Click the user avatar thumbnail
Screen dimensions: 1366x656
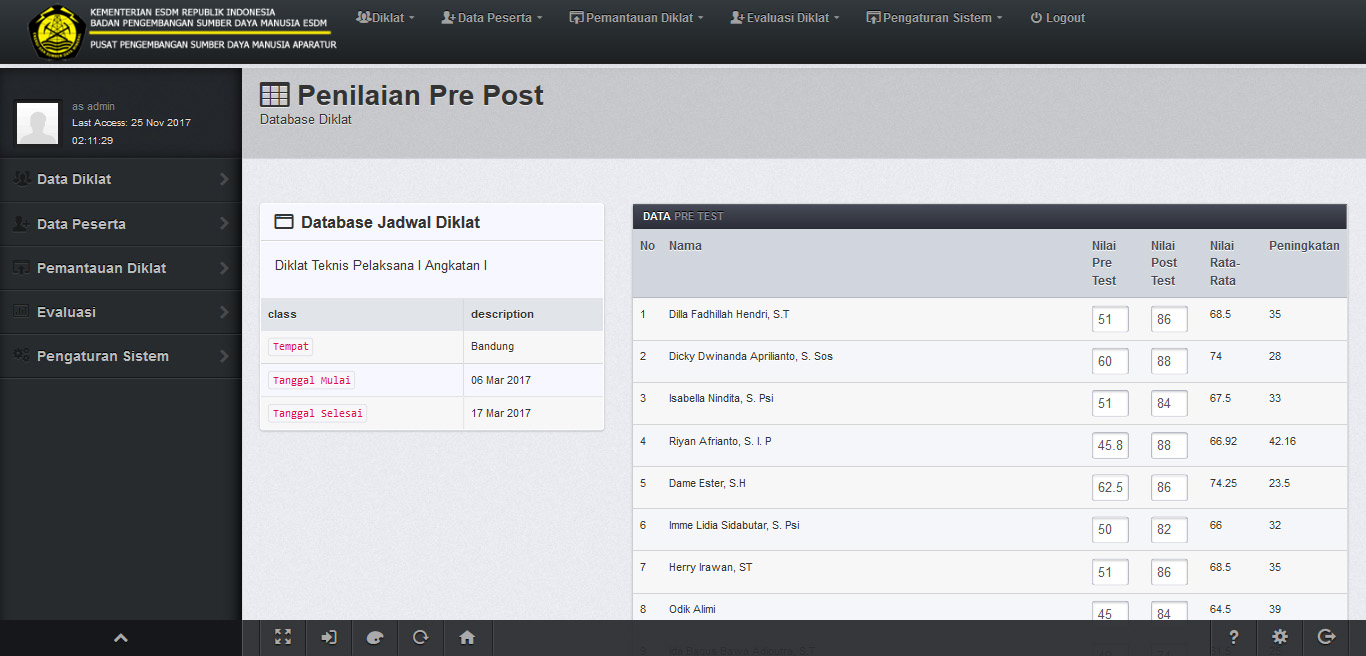click(38, 123)
